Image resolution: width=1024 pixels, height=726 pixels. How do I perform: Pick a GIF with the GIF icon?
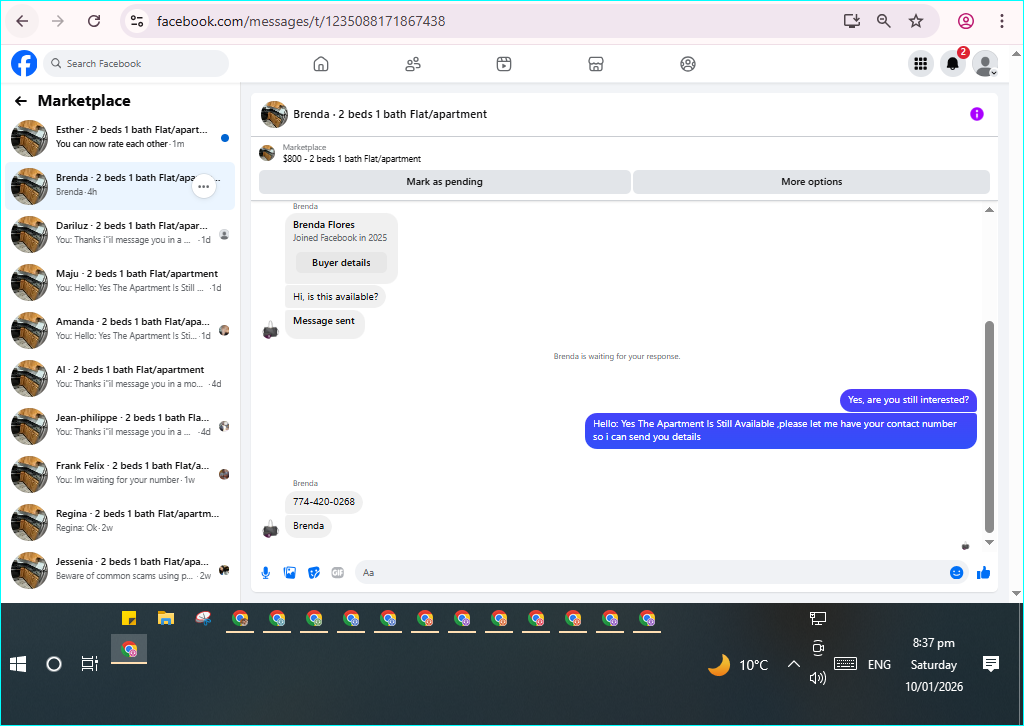(338, 573)
